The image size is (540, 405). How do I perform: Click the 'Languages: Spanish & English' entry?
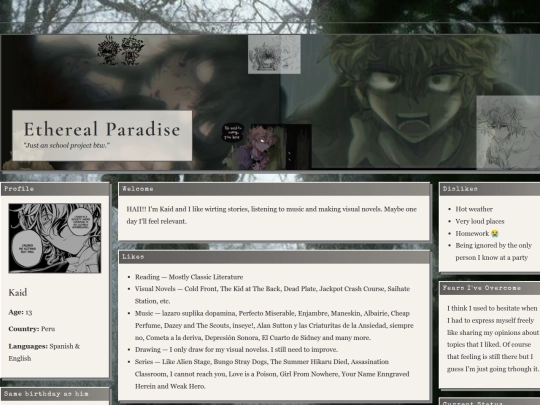click(44, 352)
